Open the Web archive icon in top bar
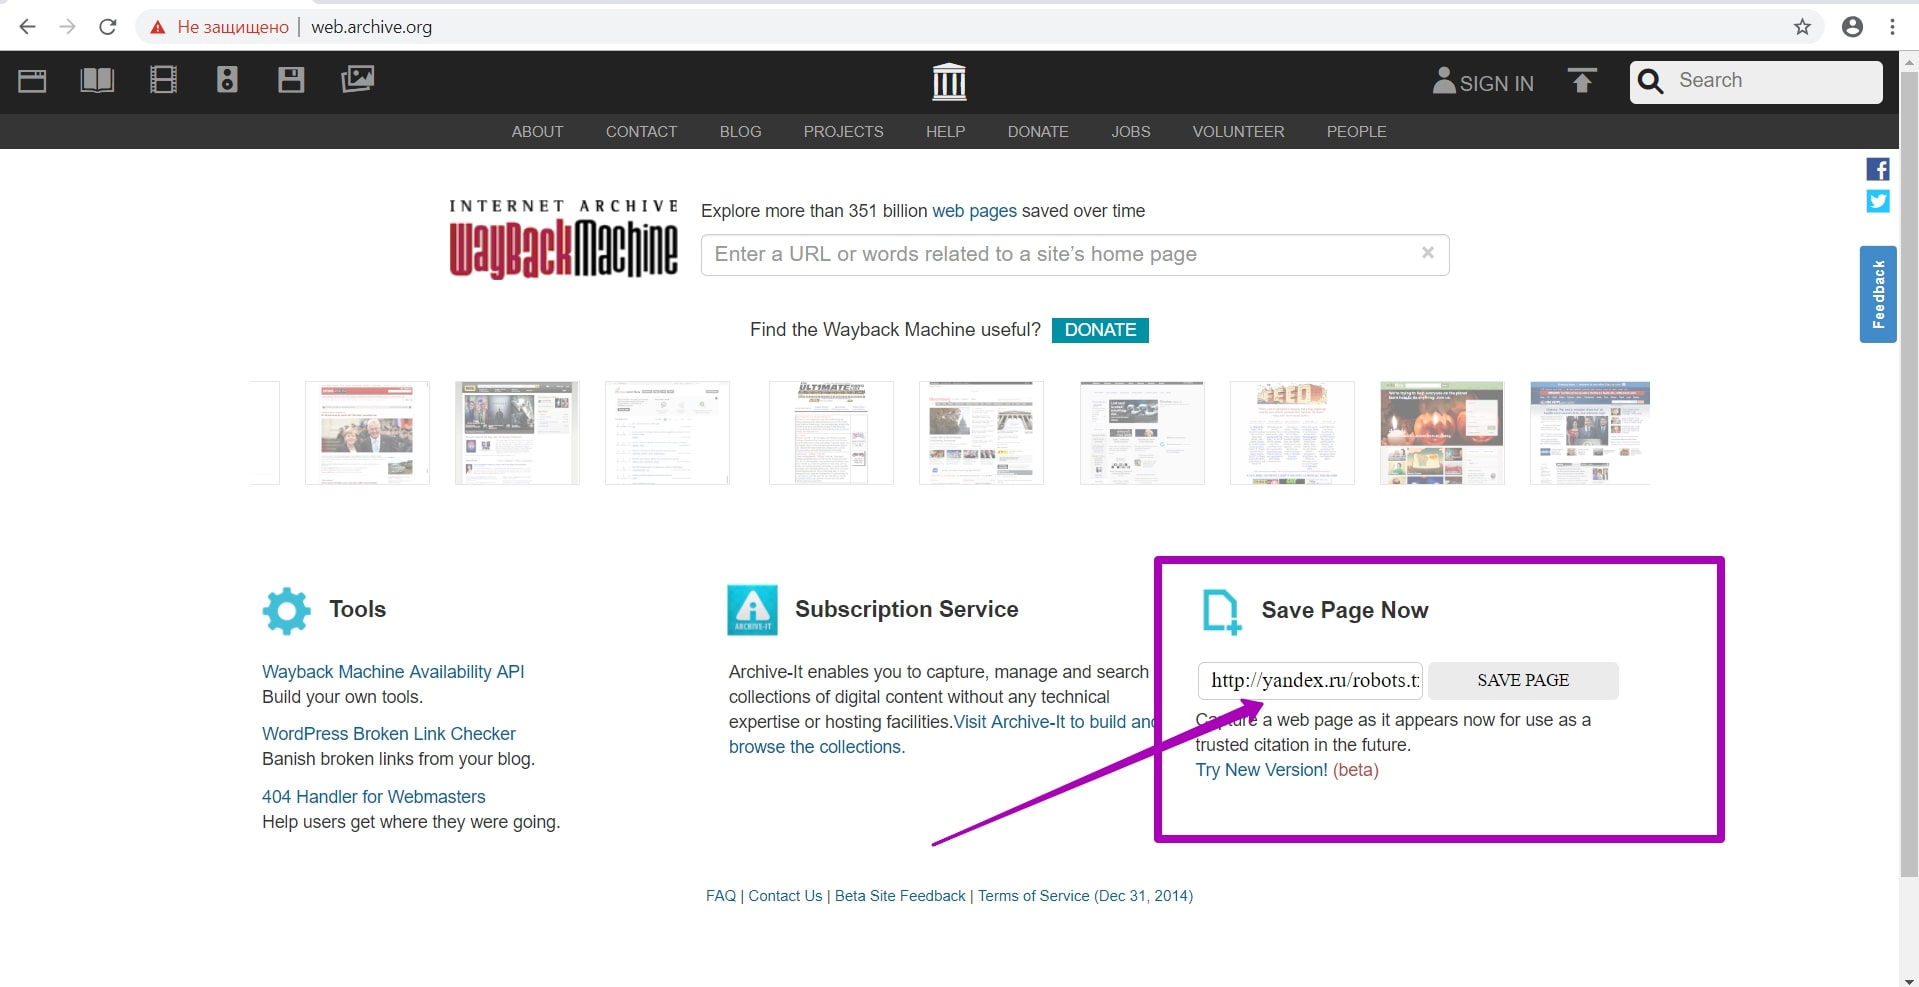This screenshot has width=1919, height=987. [32, 80]
